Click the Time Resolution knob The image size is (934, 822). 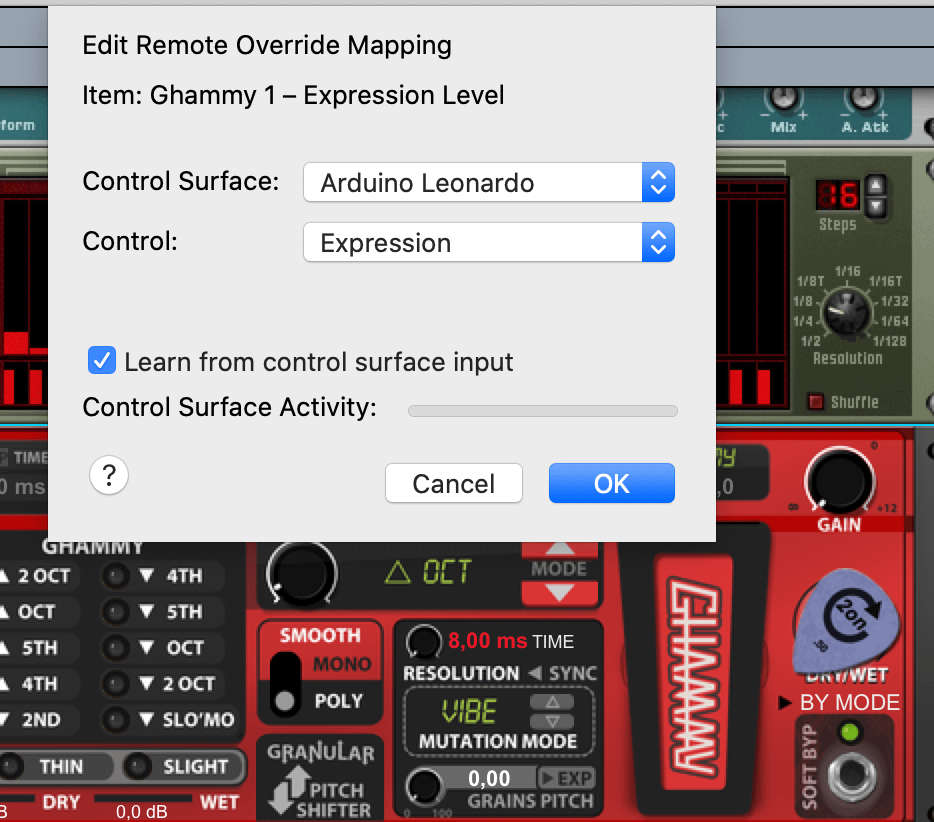[x=424, y=640]
